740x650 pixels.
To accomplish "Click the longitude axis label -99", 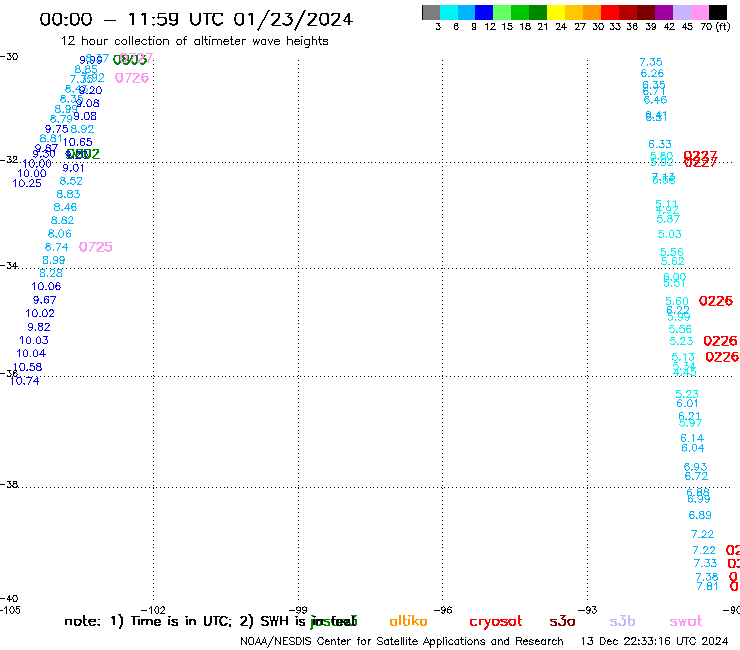I will point(298,610).
